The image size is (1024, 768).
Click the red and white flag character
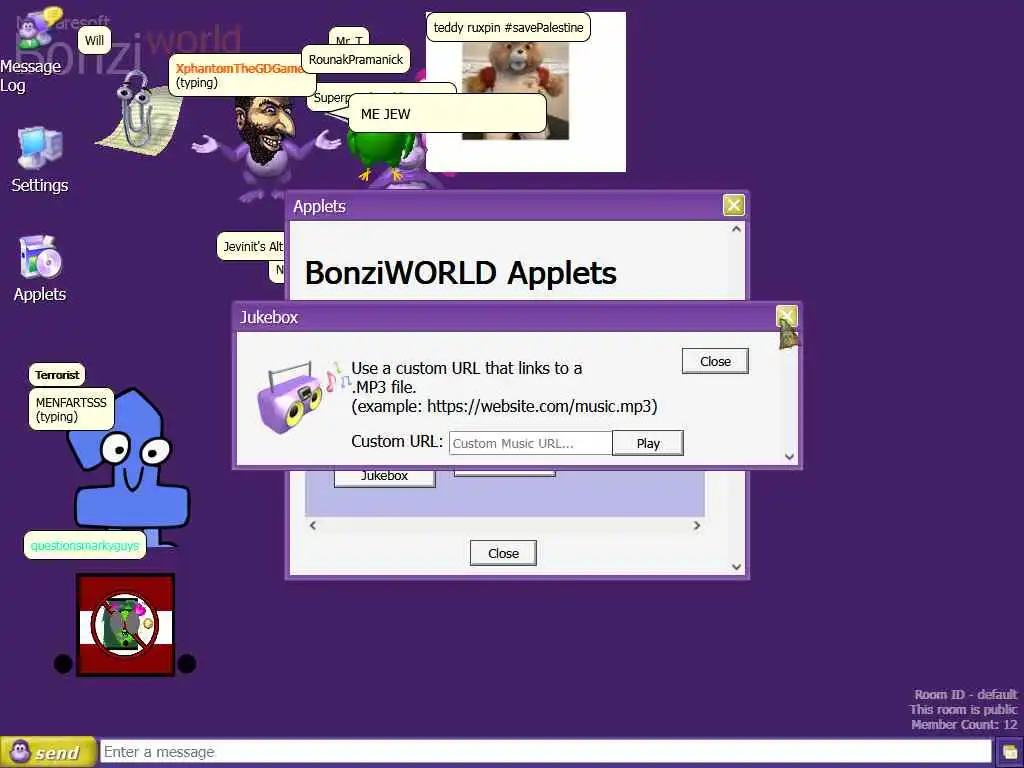point(125,625)
